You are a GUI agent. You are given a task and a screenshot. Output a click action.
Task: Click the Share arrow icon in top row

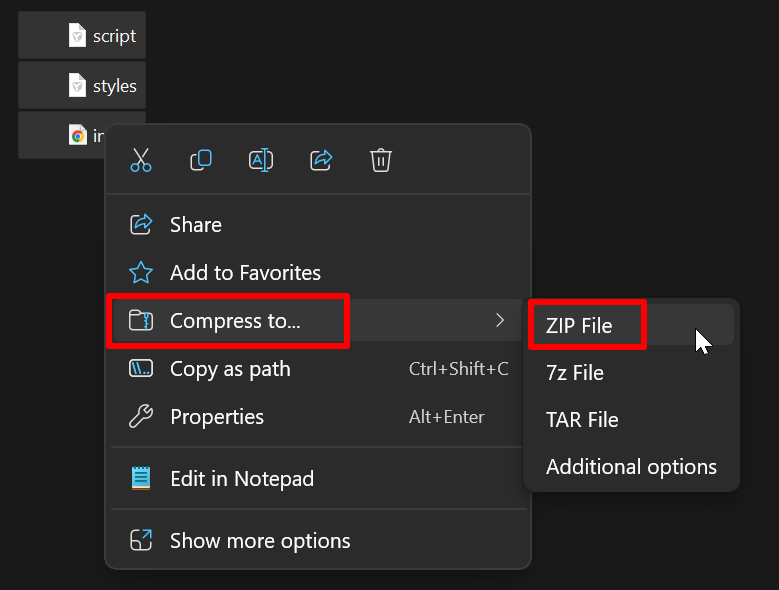click(321, 160)
